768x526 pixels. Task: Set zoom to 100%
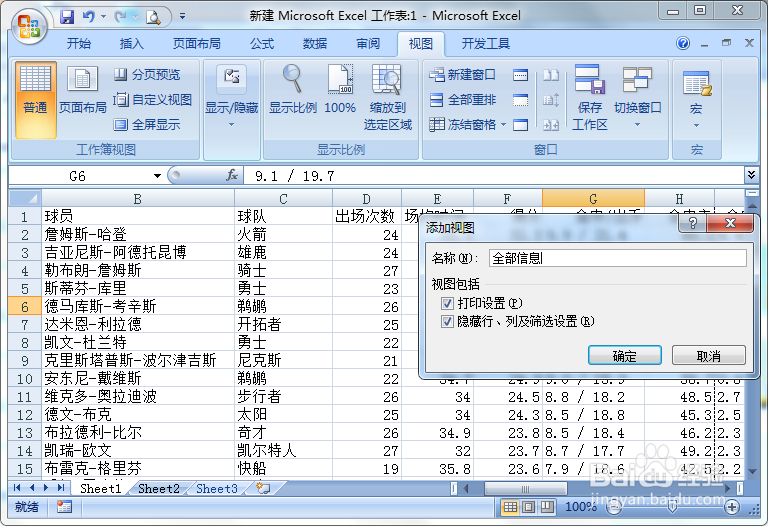click(340, 91)
